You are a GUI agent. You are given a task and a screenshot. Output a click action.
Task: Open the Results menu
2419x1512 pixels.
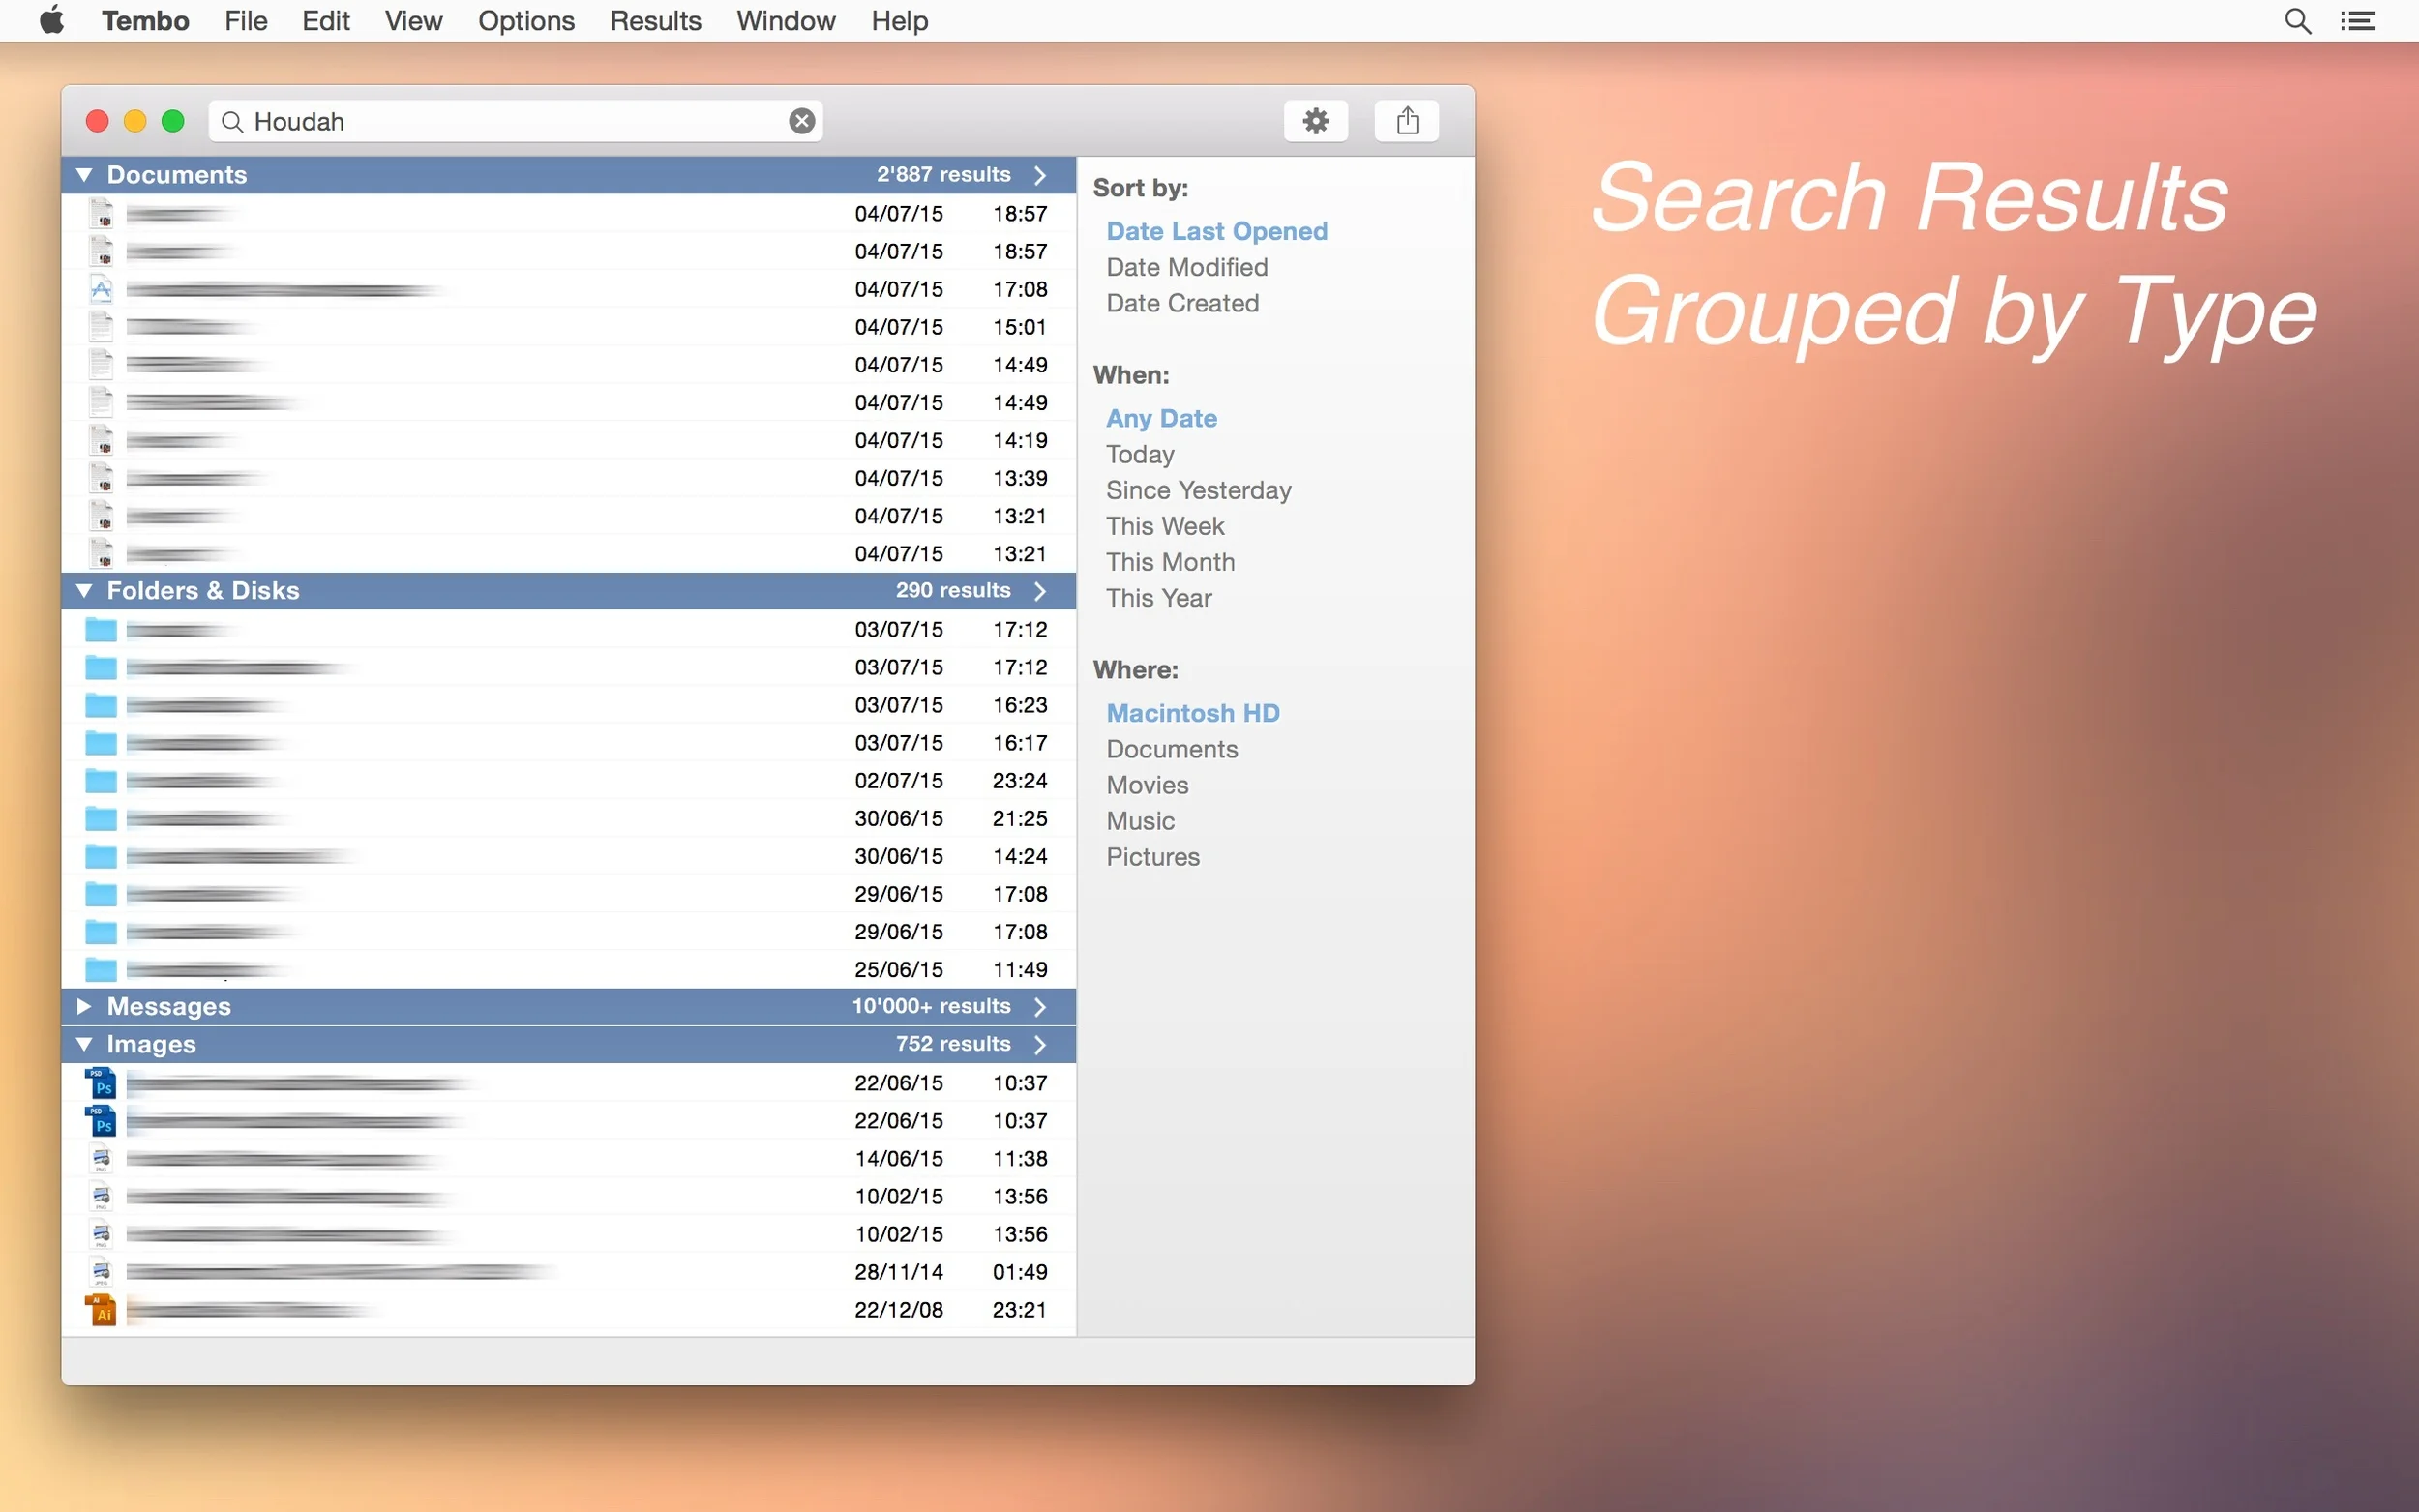pyautogui.click(x=655, y=21)
